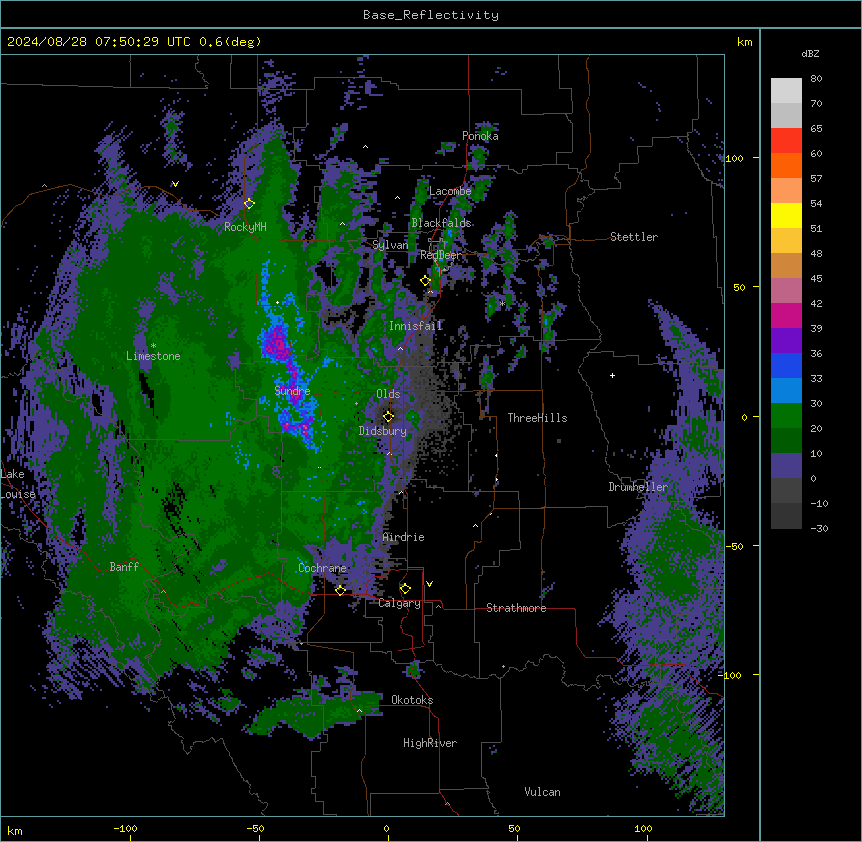862x842 pixels.
Task: Click the RockyMH label
Action: tap(245, 227)
